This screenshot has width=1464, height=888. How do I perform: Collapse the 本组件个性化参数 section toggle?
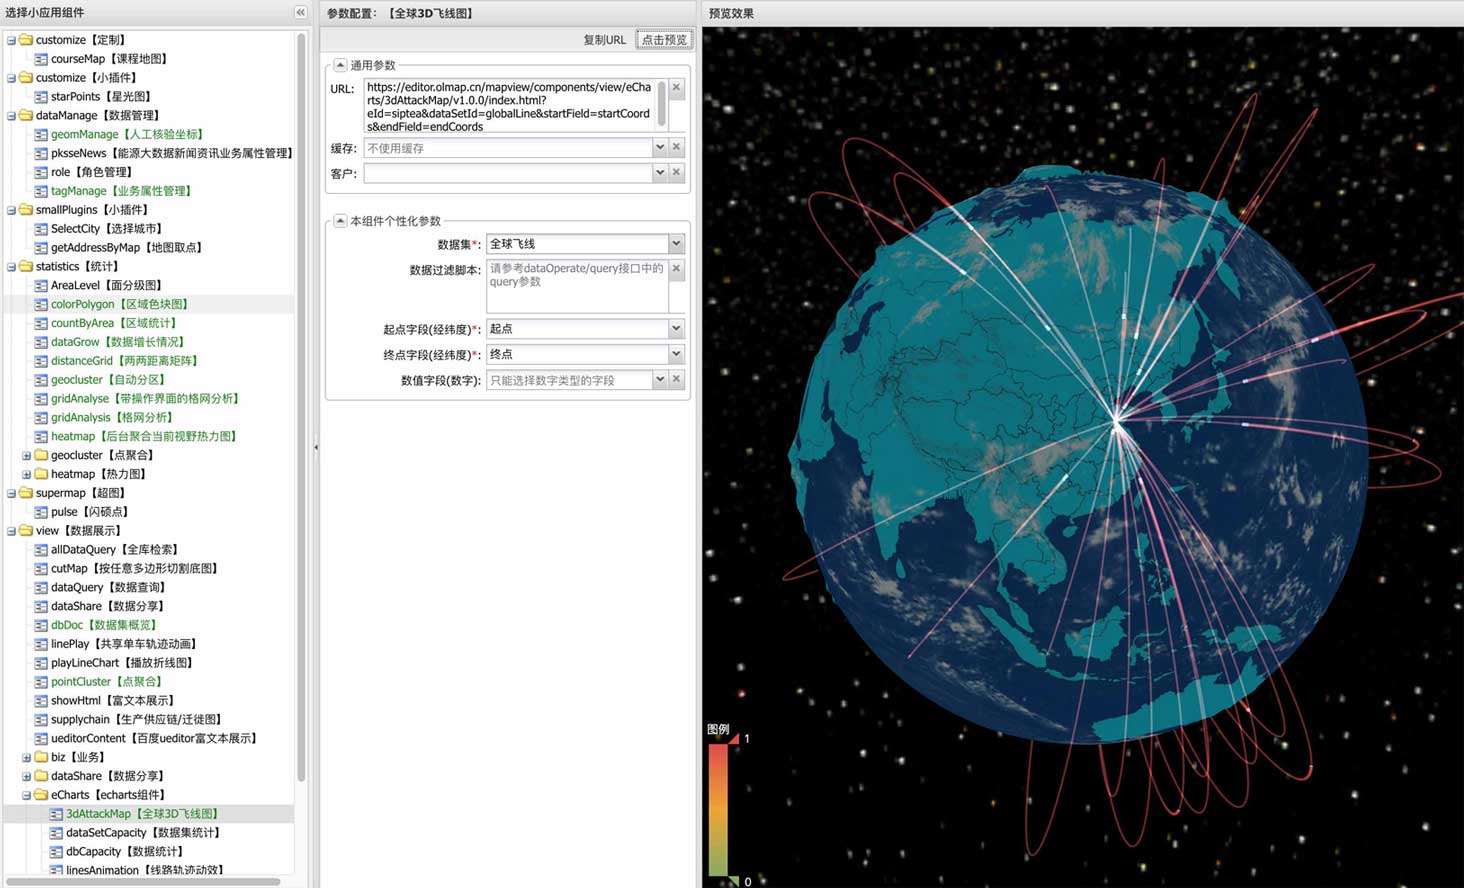pyautogui.click(x=340, y=221)
